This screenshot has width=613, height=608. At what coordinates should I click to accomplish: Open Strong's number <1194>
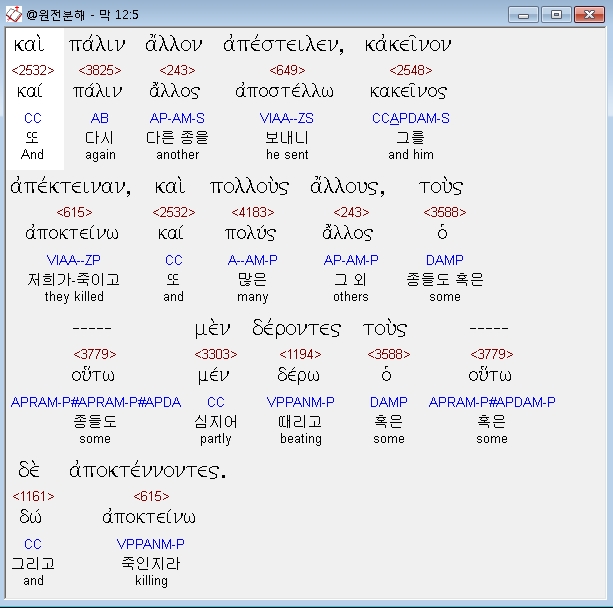pos(300,354)
